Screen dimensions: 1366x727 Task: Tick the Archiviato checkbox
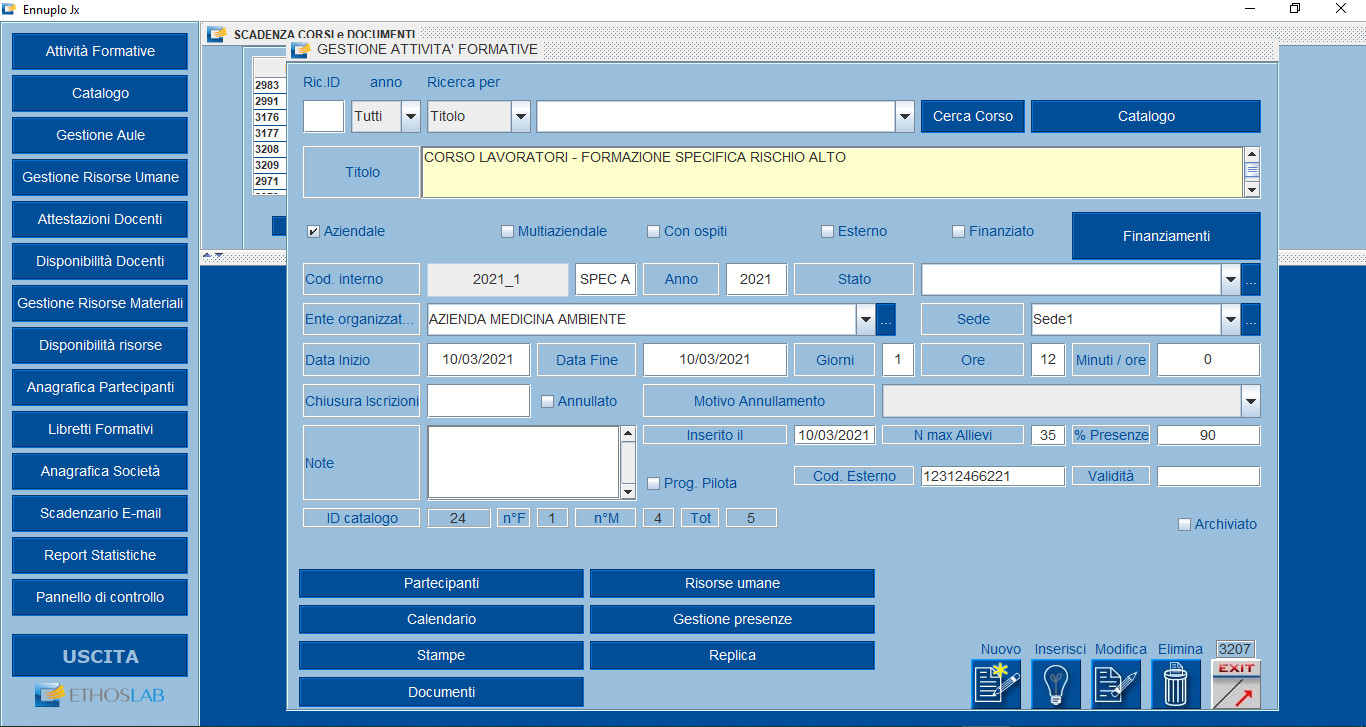coord(1185,525)
